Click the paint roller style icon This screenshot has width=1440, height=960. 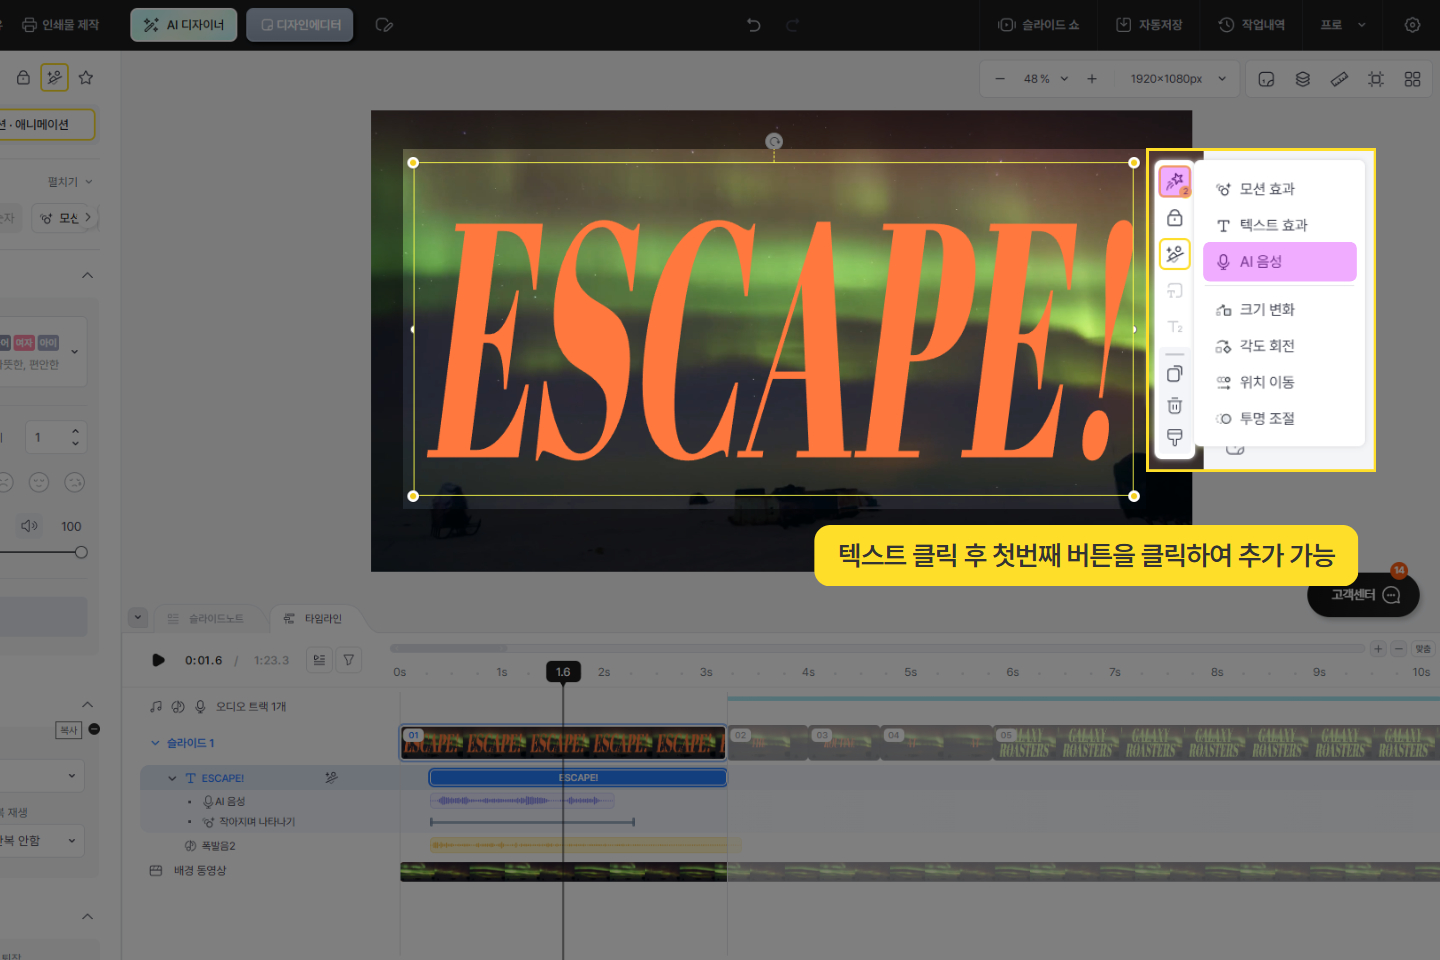(1174, 438)
